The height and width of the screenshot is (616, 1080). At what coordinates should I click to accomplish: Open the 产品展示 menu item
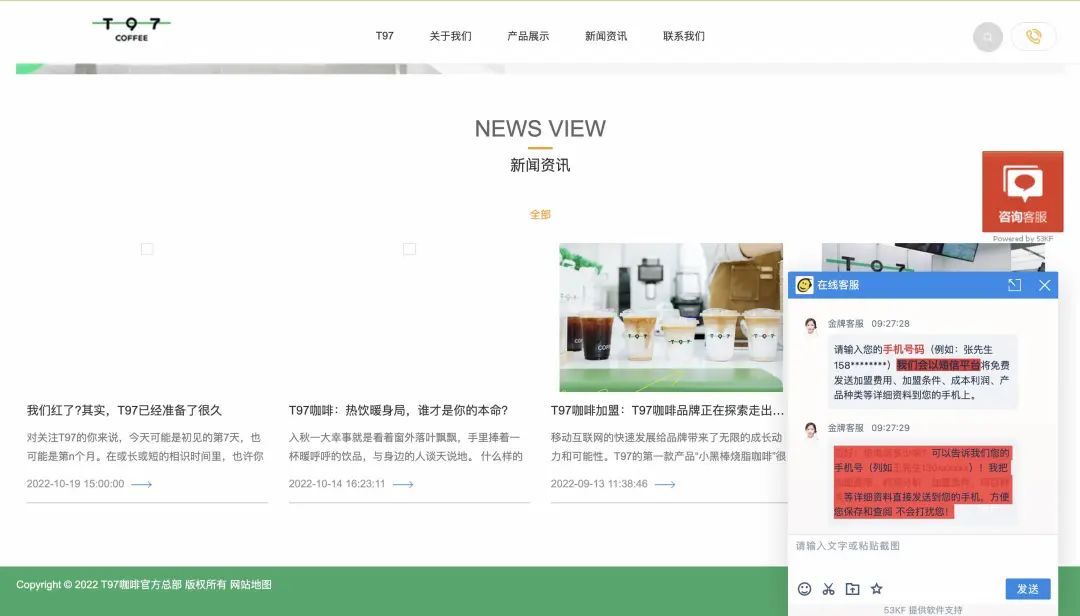(528, 36)
